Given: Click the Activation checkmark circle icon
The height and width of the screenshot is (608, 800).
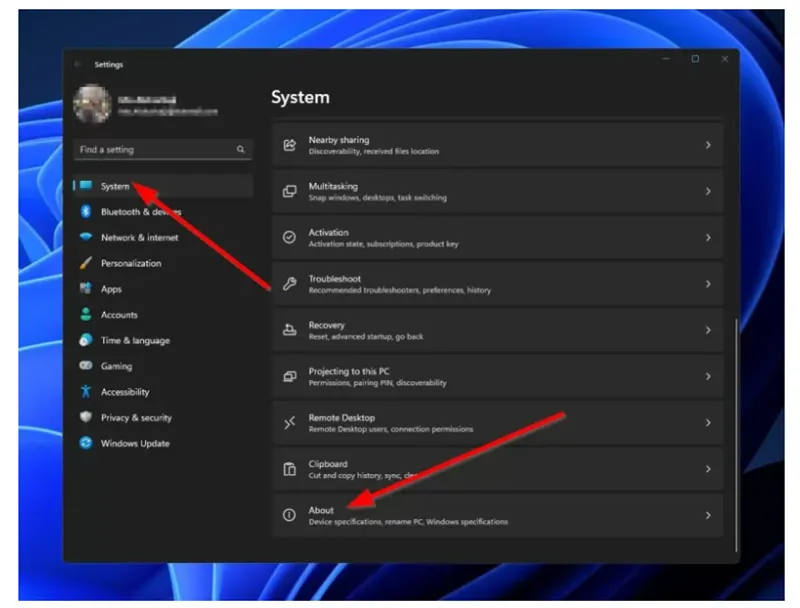Looking at the screenshot, I should tap(289, 237).
